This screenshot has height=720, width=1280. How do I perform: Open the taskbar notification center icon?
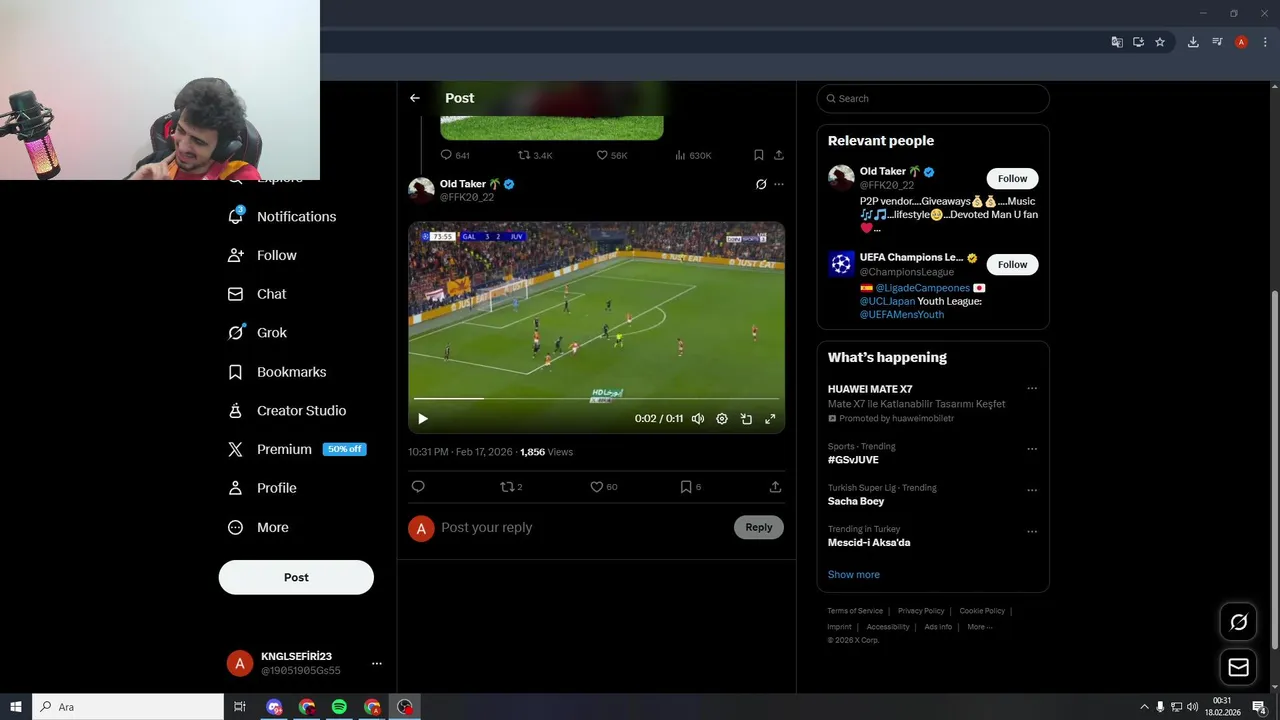(x=1260, y=707)
